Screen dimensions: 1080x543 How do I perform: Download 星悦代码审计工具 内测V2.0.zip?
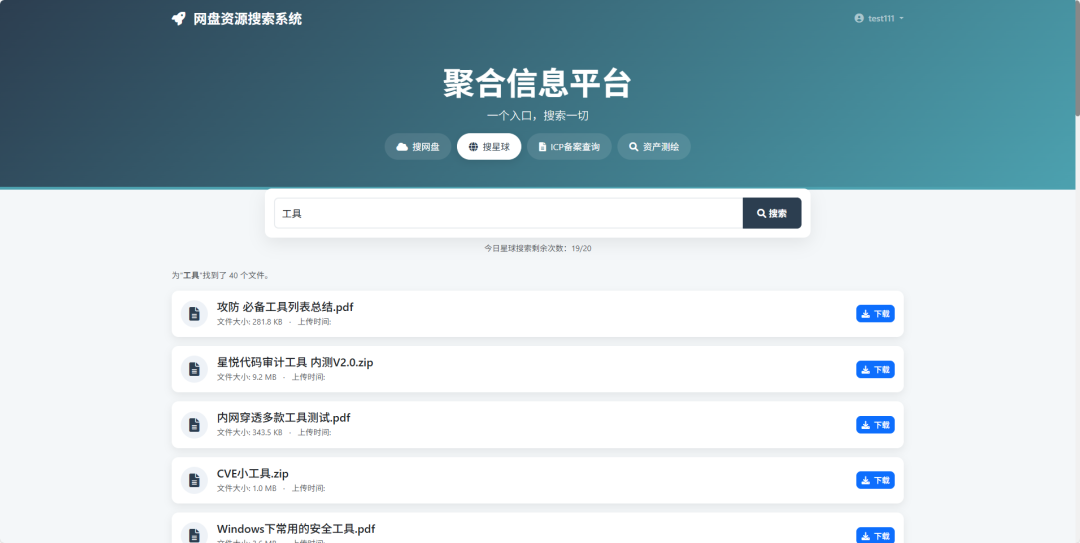click(x=875, y=369)
